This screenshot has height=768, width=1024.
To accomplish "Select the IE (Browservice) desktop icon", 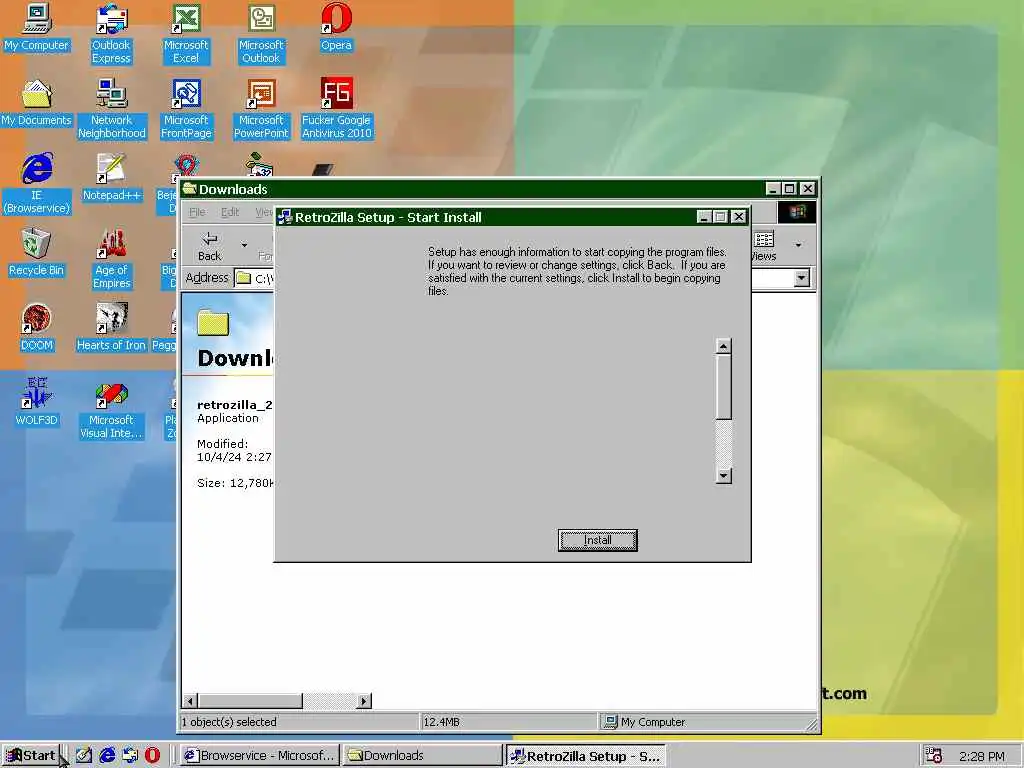I will point(37,184).
